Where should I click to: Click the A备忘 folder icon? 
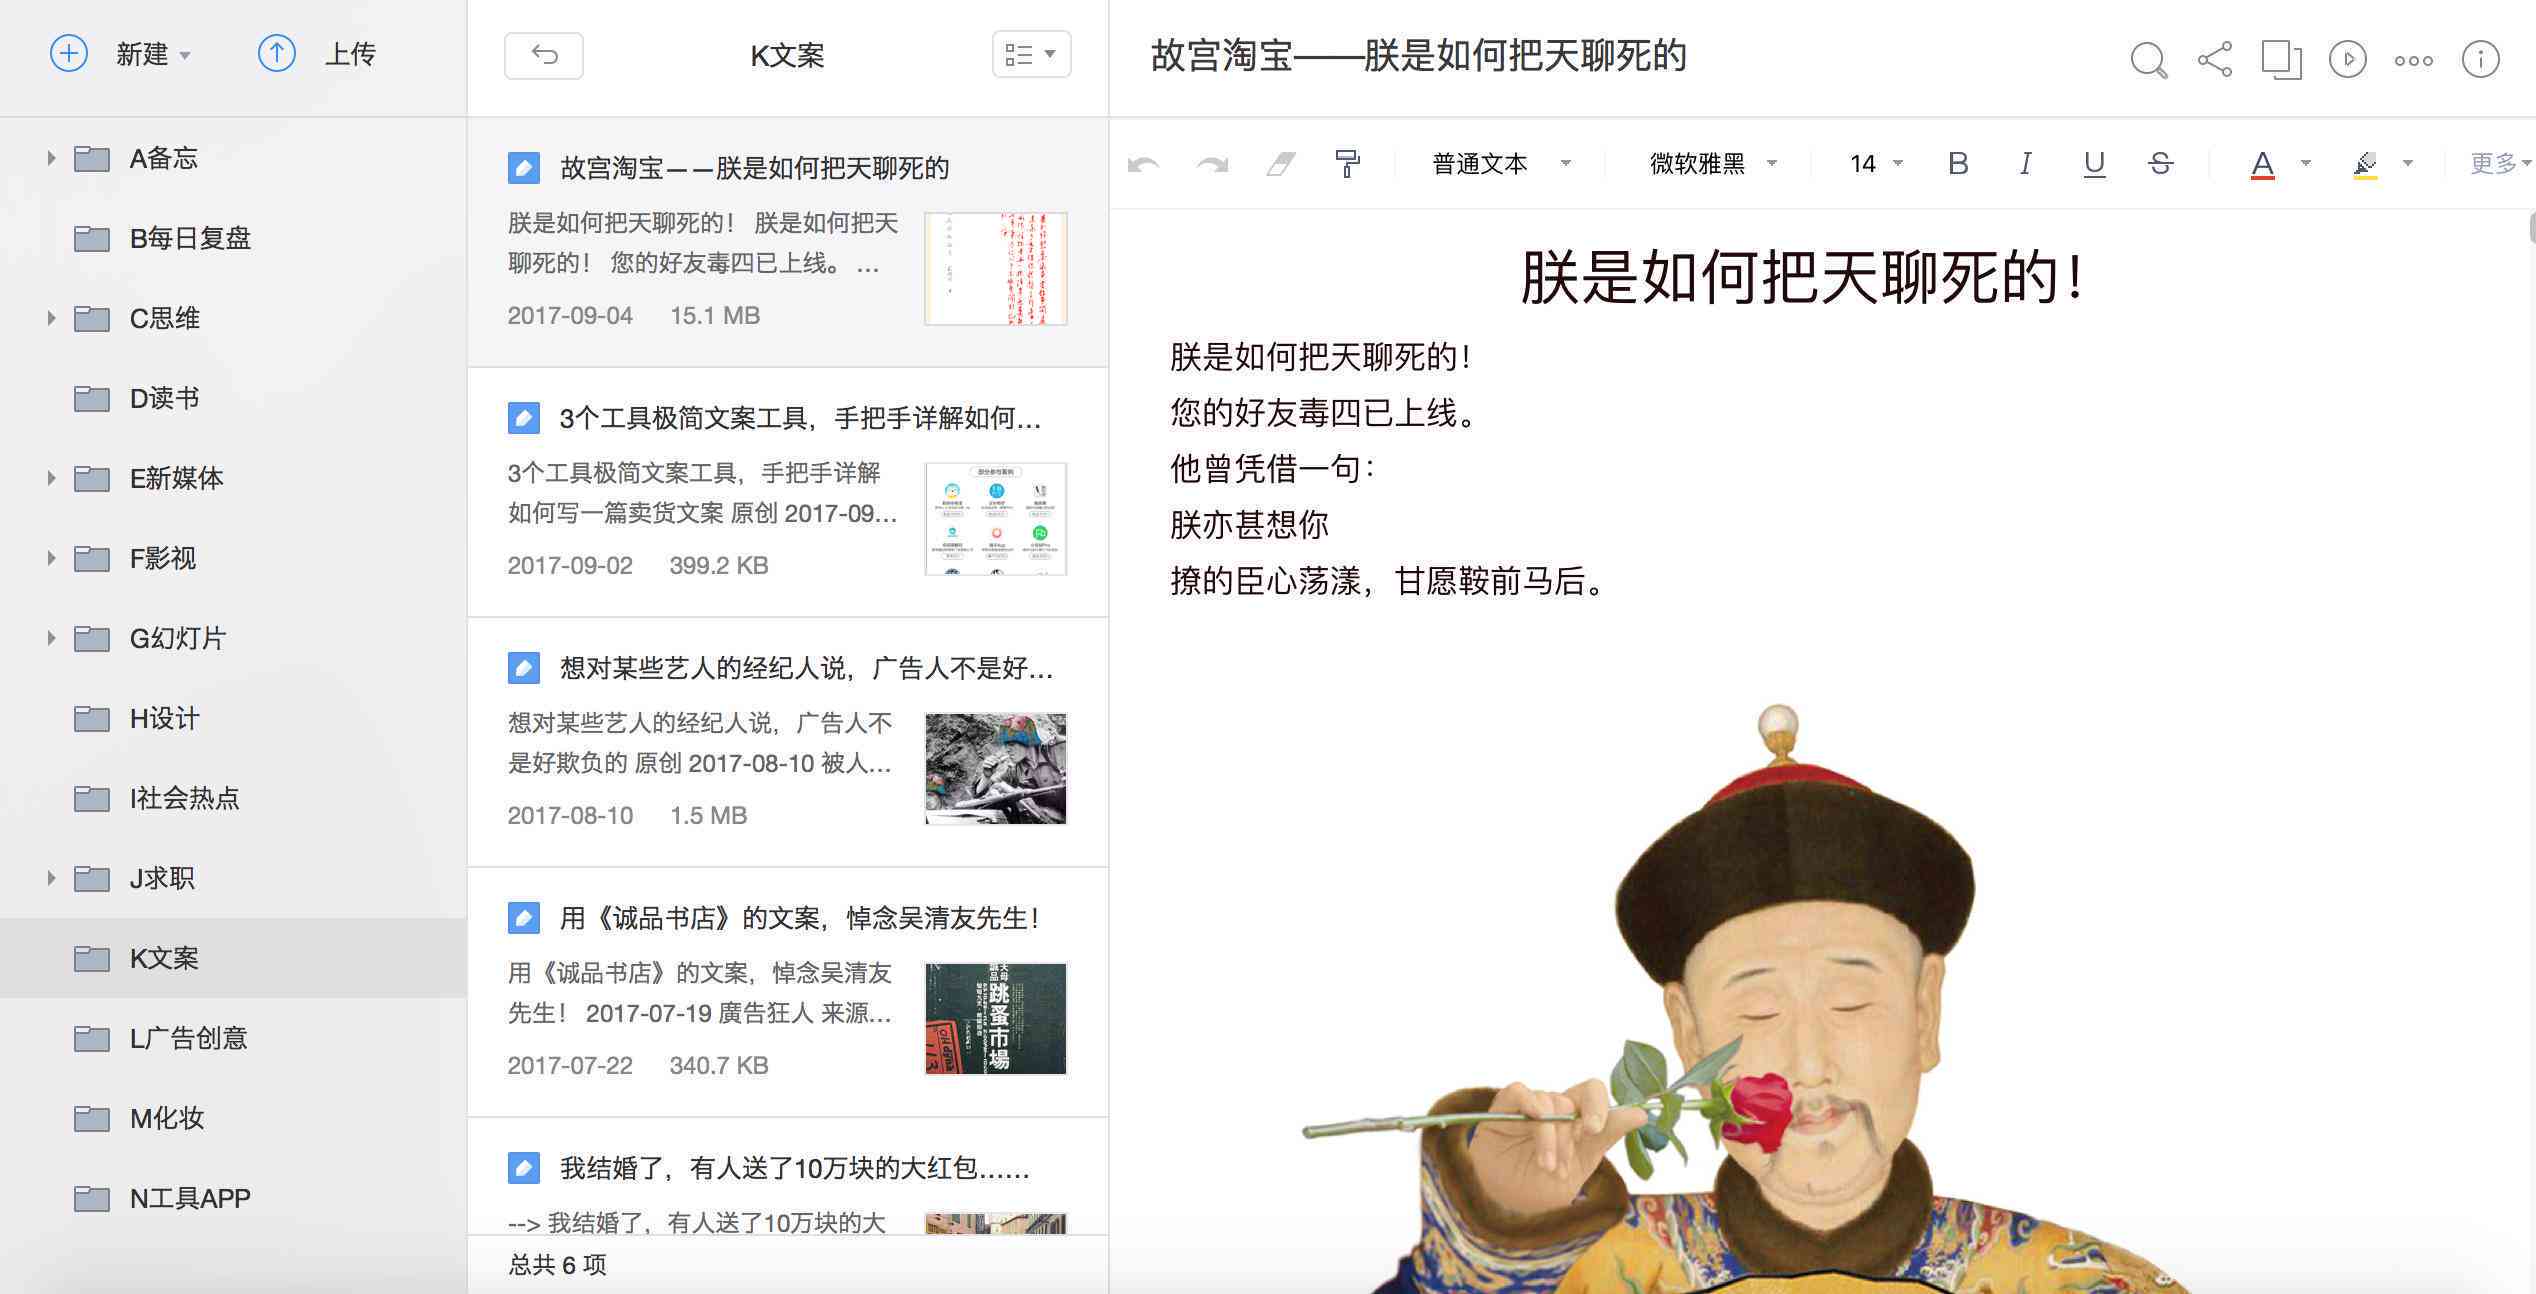tap(92, 158)
